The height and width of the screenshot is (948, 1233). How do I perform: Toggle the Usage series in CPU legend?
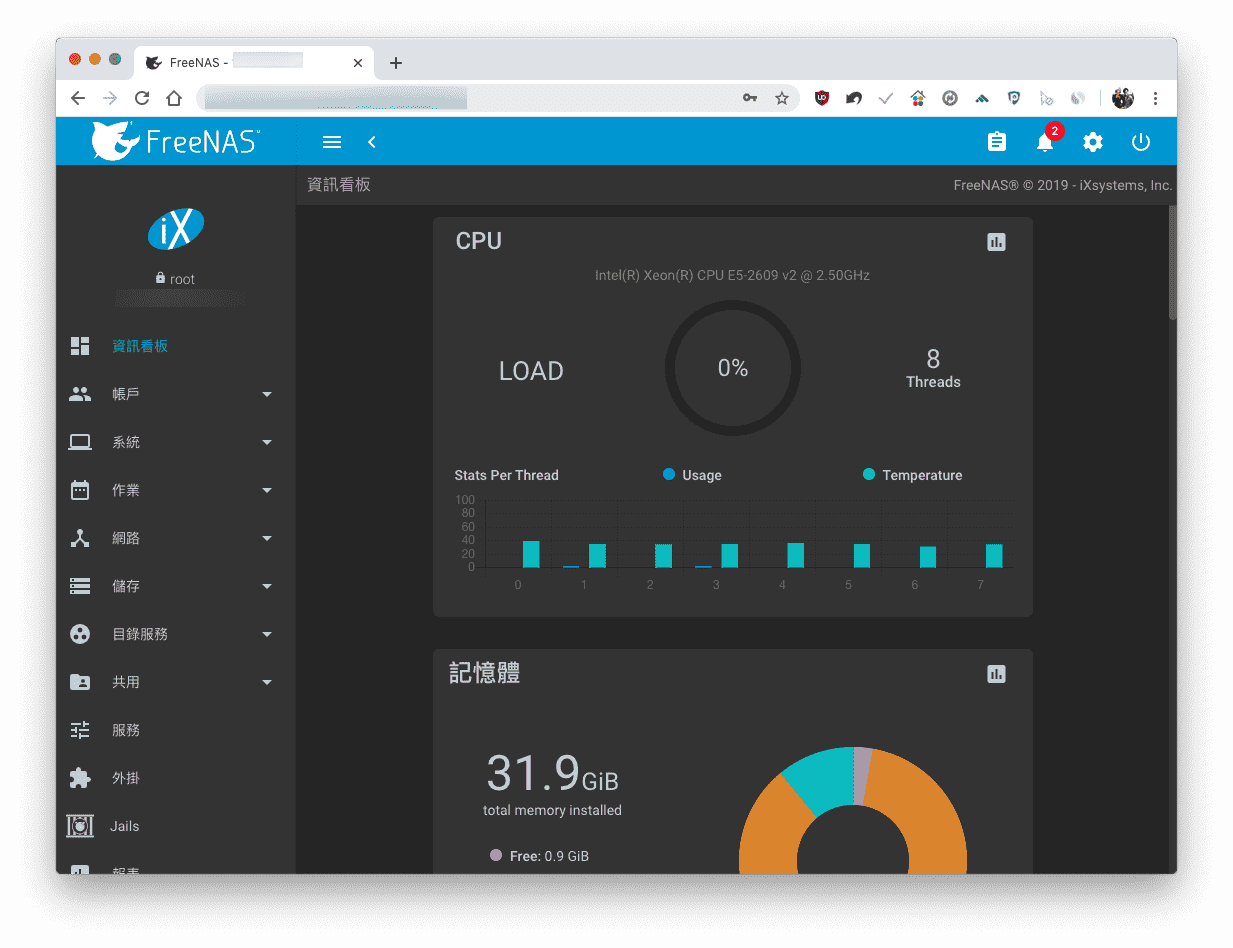[692, 475]
